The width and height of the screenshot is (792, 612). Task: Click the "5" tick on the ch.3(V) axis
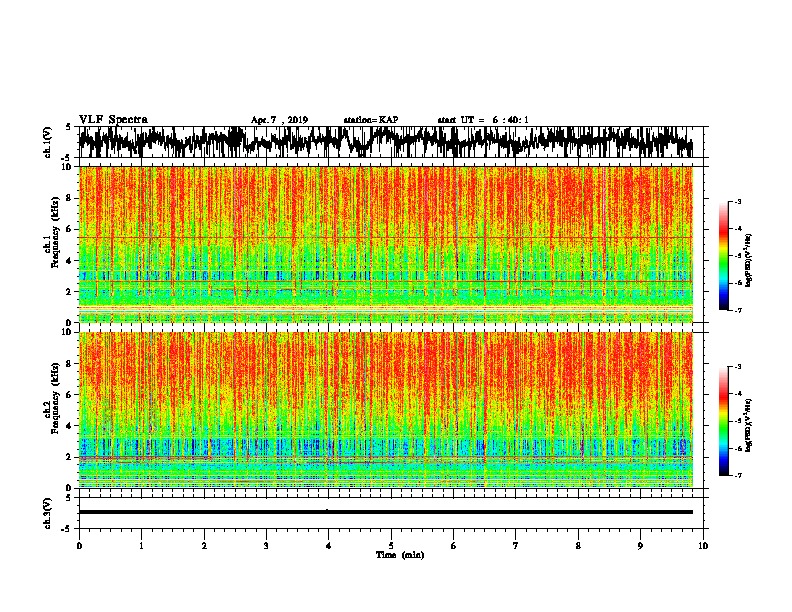tap(68, 498)
